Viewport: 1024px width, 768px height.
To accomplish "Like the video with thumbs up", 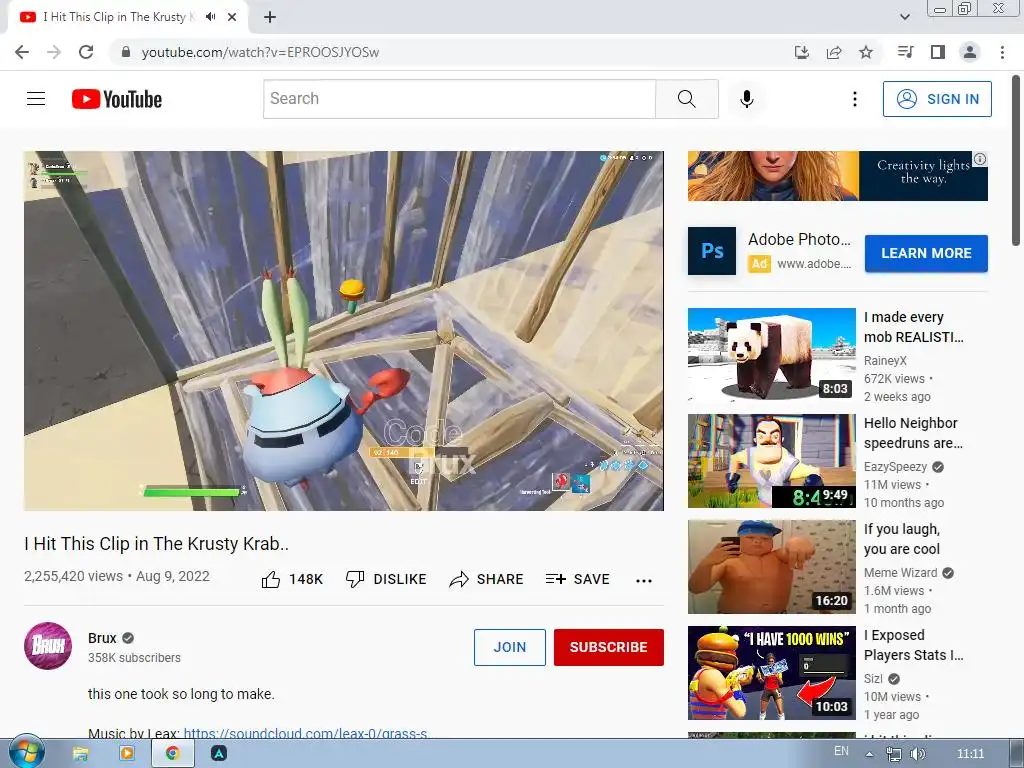I will point(292,579).
